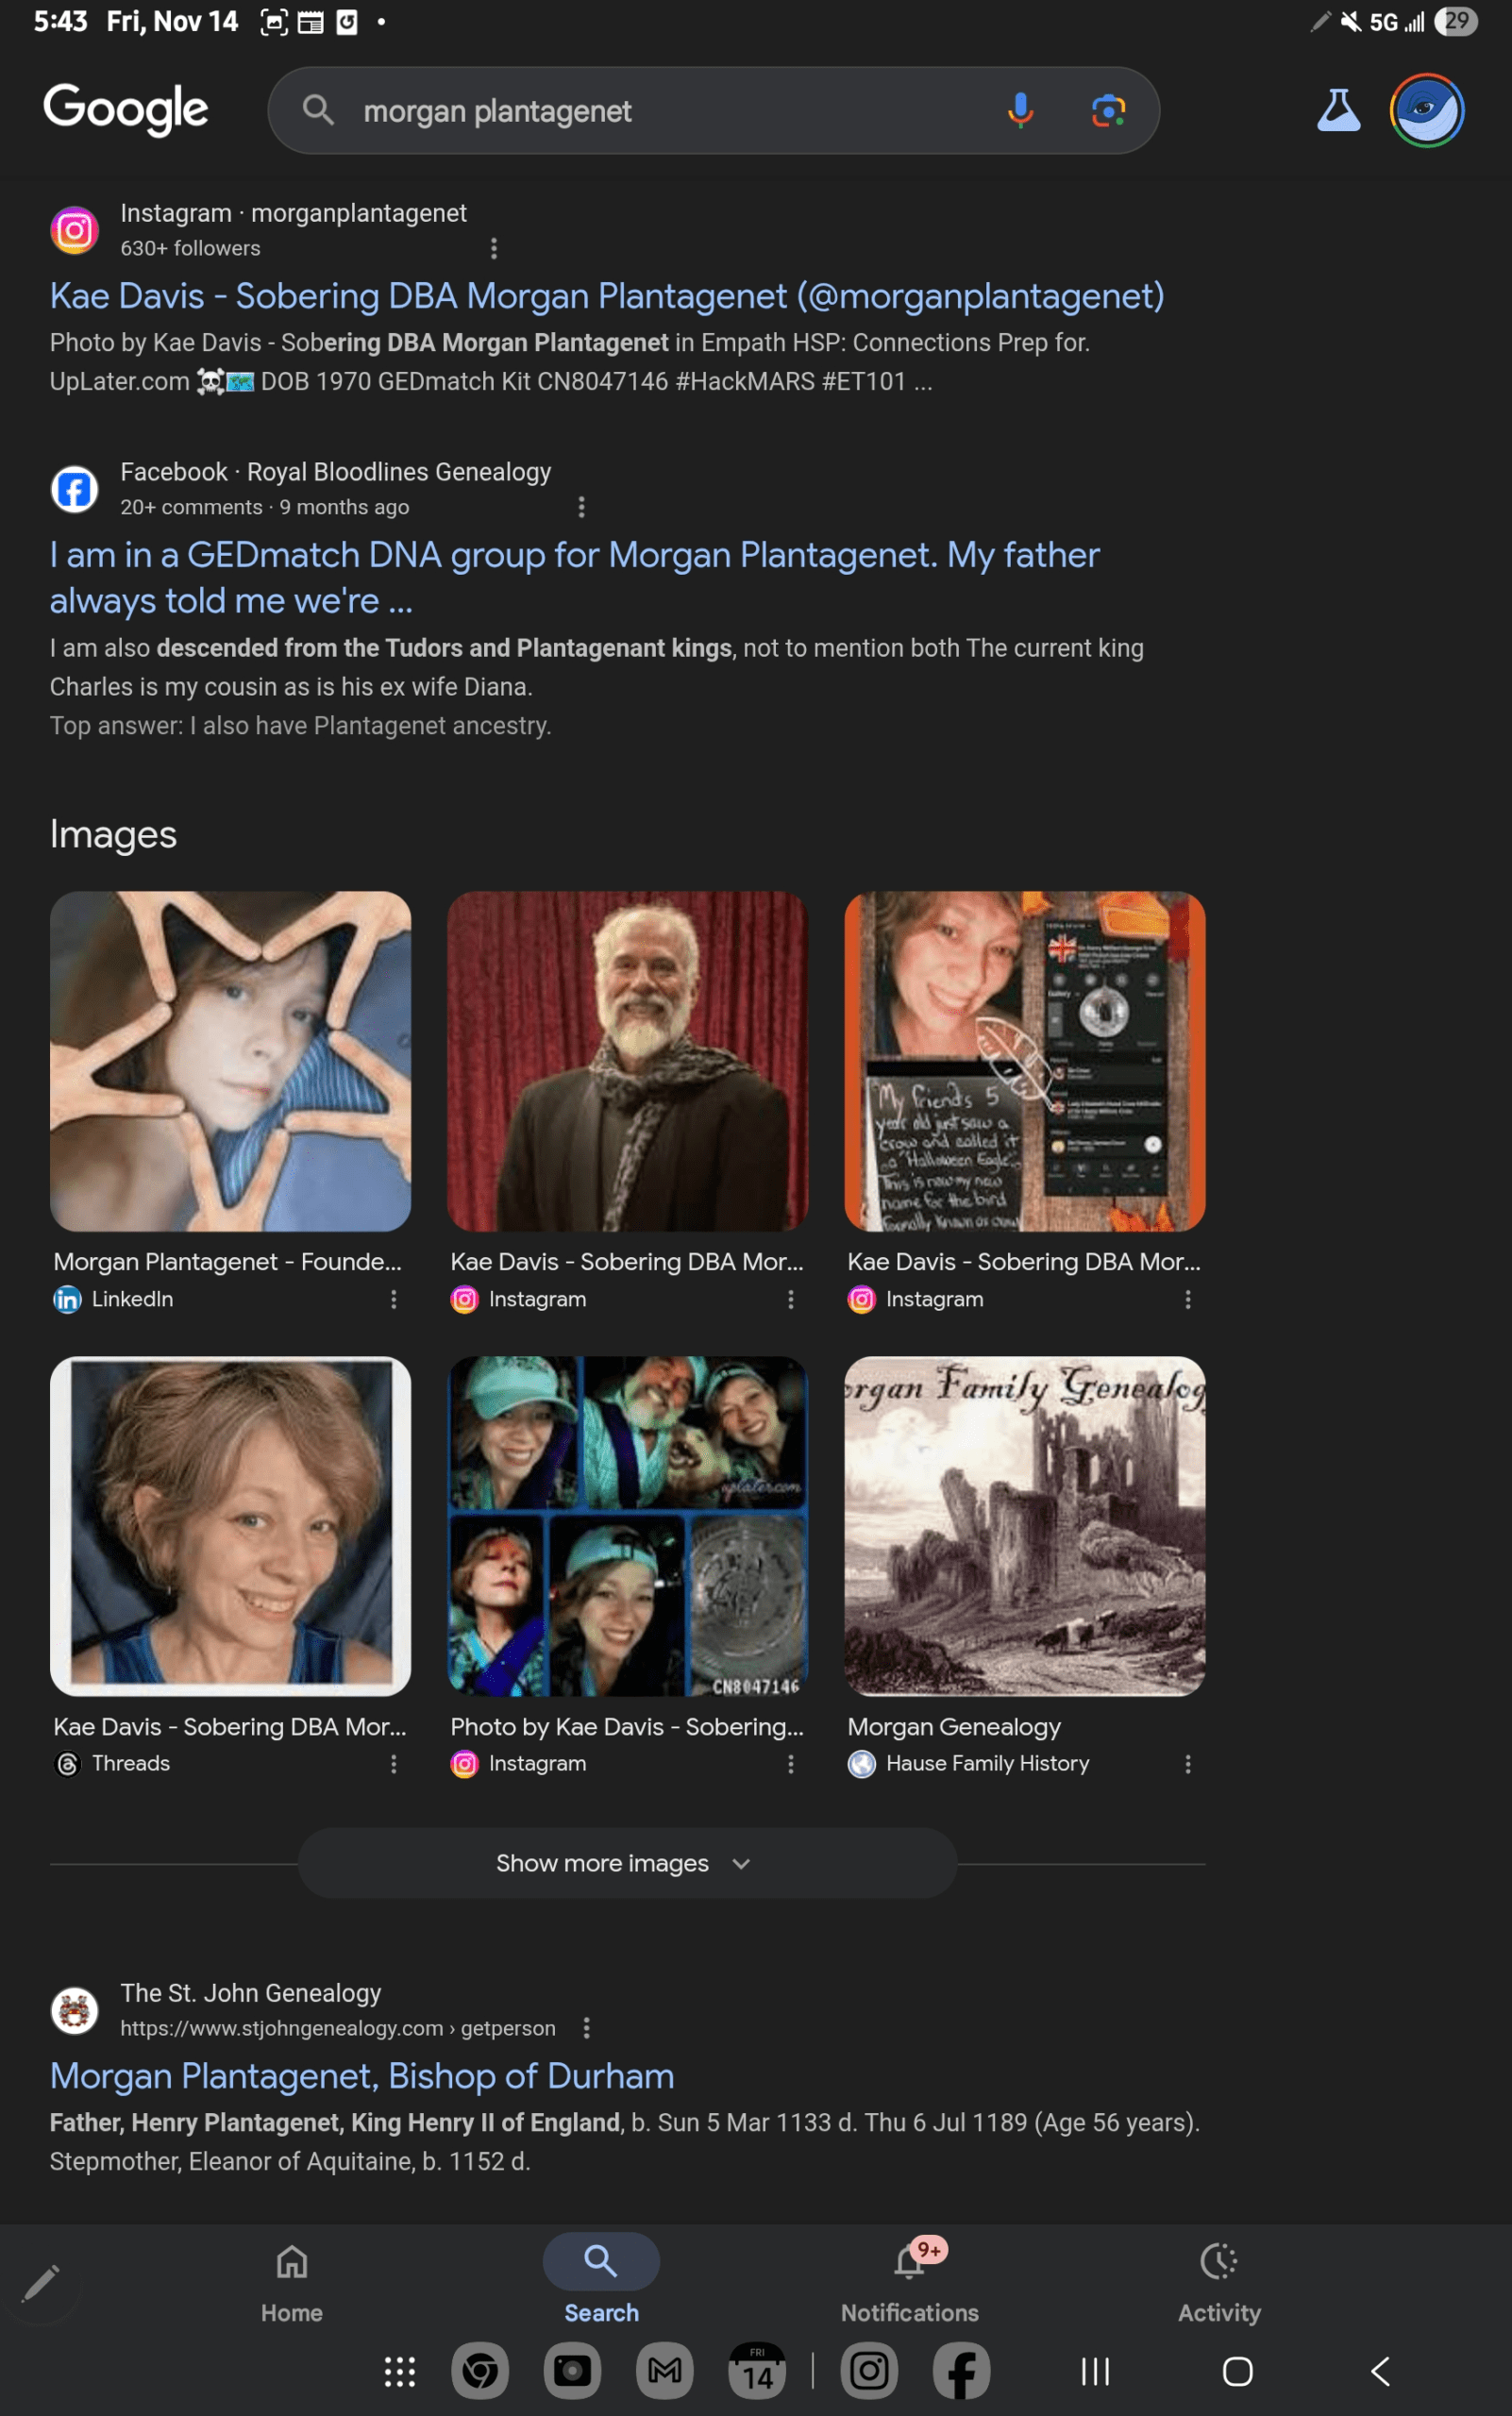
Task: Tap the Threads badge under Kae Davis photo
Action: point(66,1763)
